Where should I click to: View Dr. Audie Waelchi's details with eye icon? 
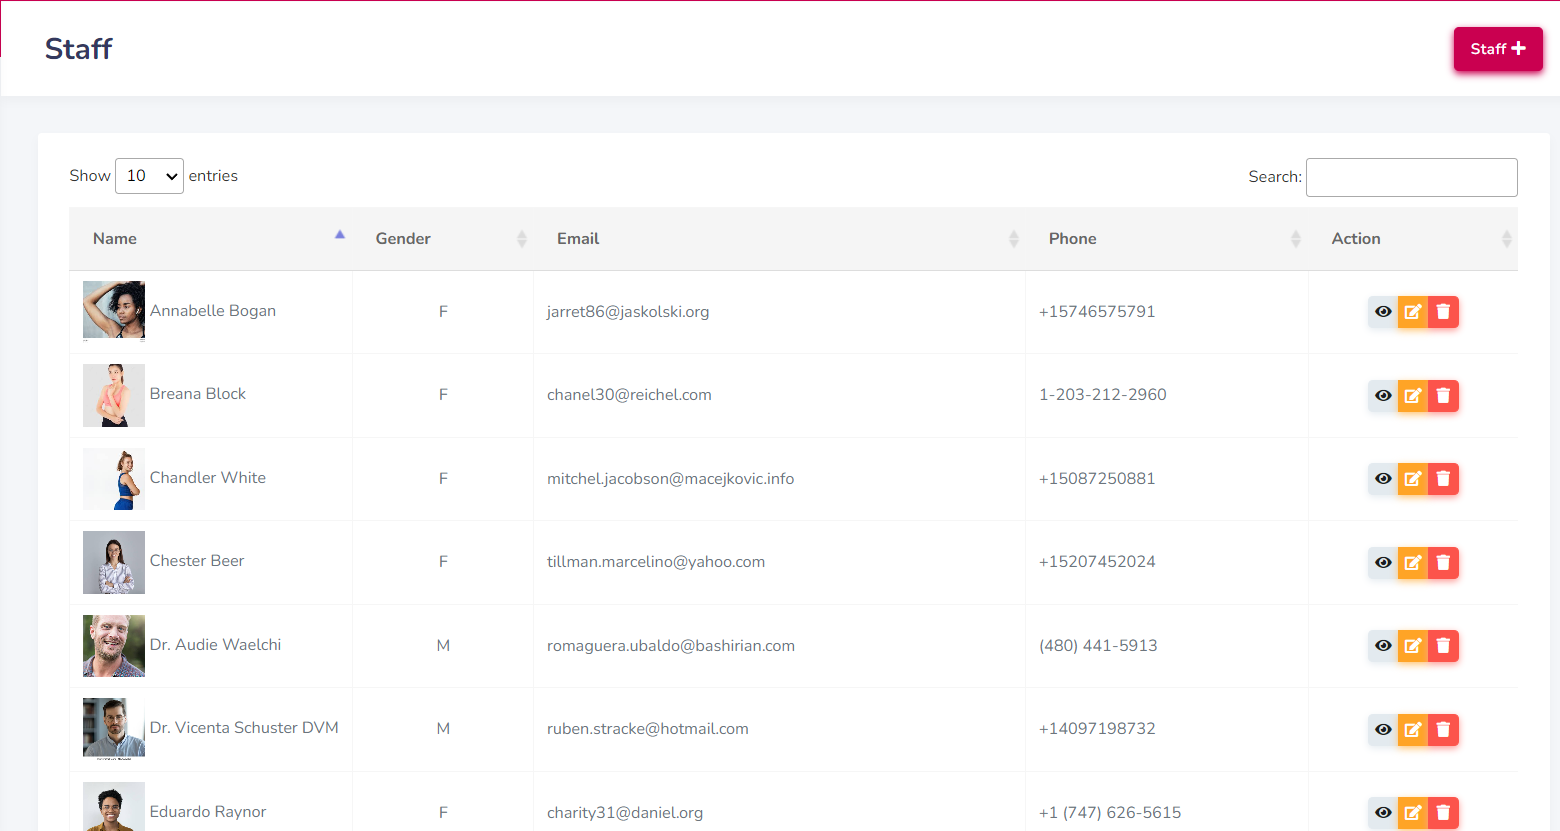[1383, 646]
